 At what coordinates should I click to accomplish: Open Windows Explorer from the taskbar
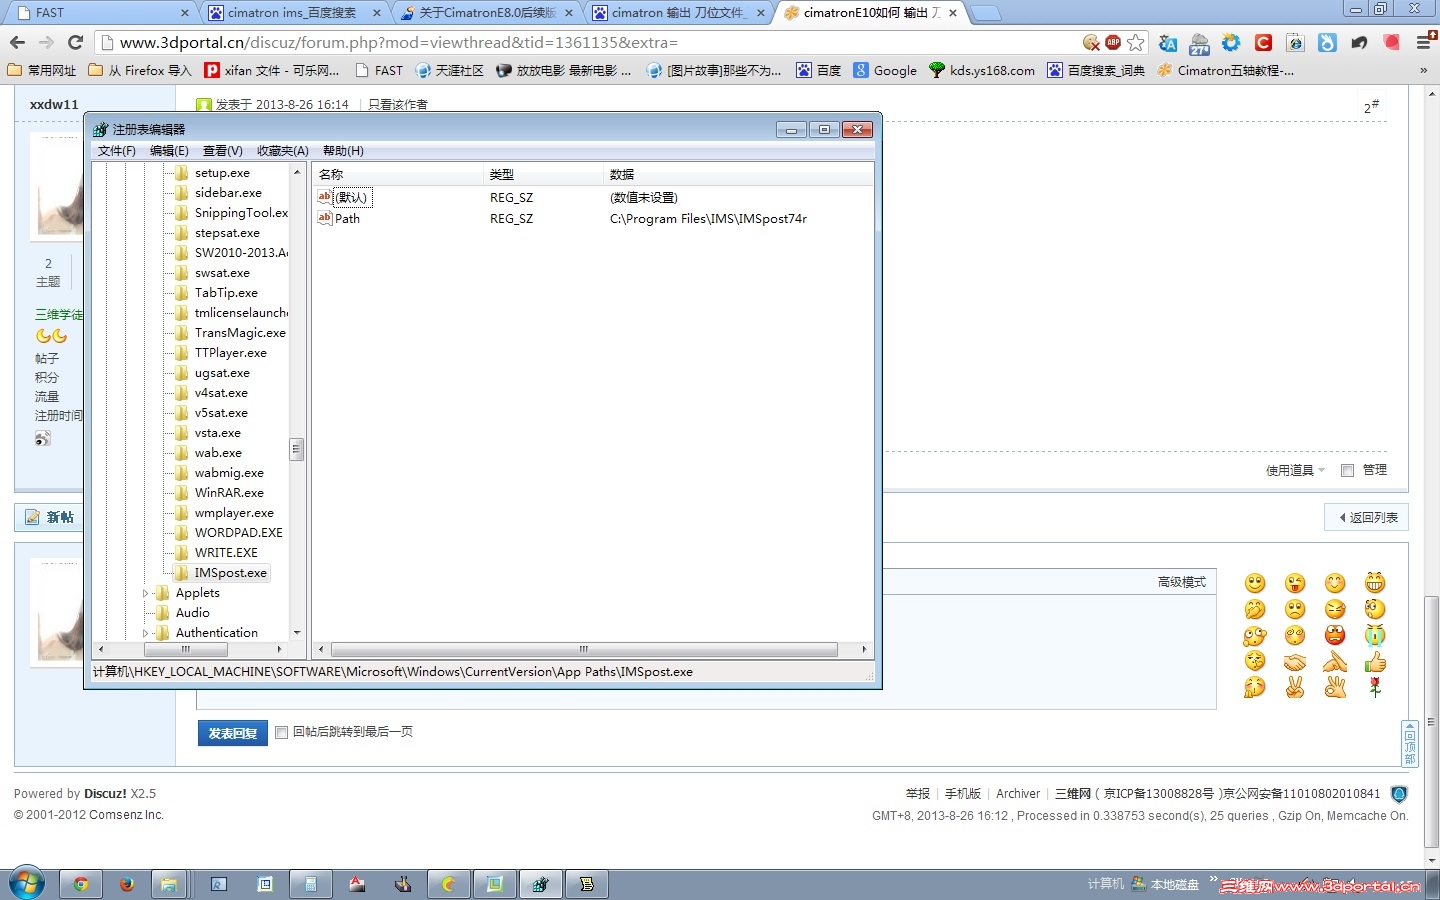coord(169,884)
